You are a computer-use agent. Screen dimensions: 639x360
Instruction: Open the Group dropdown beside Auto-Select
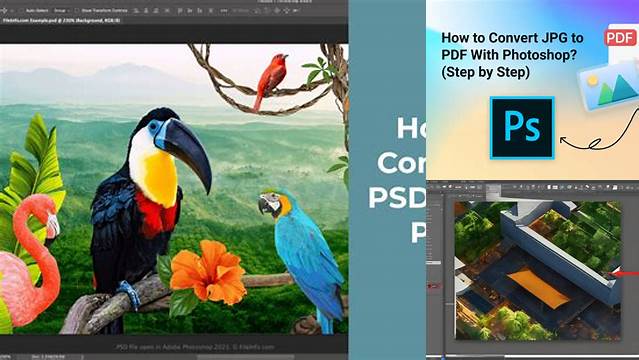(x=61, y=11)
